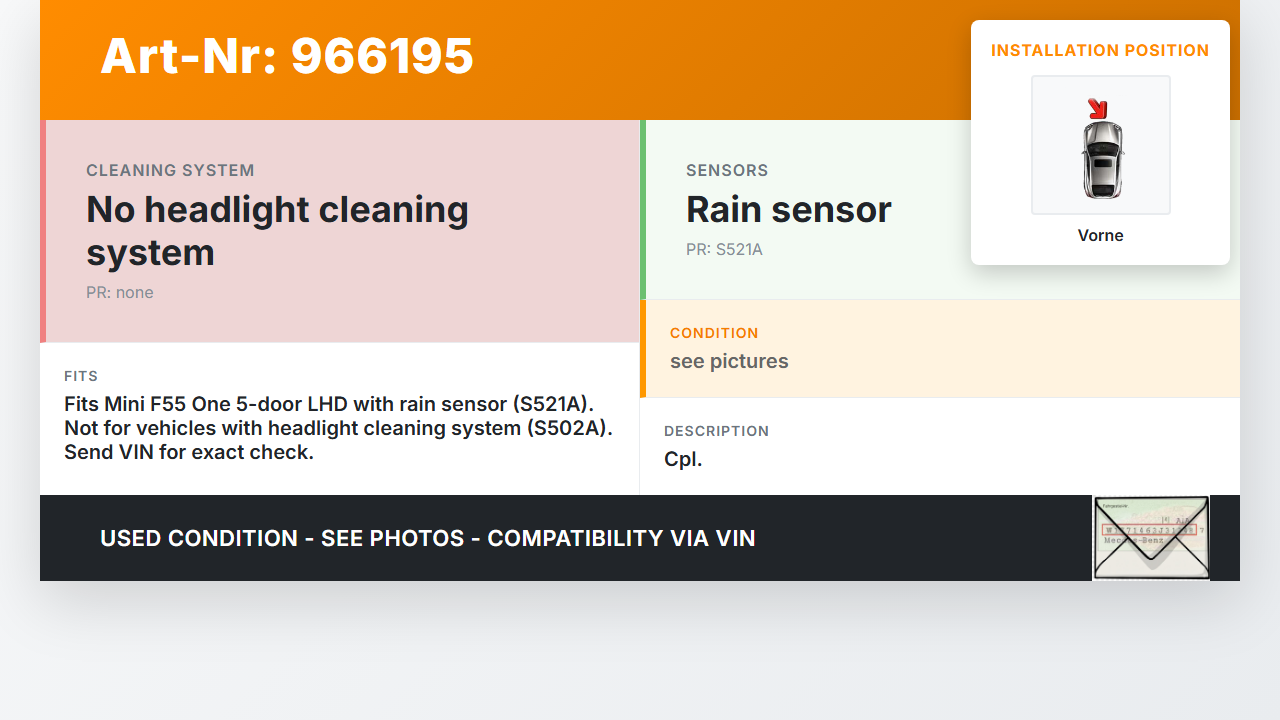Click the Sensors section label
This screenshot has width=1280, height=720.
[727, 170]
